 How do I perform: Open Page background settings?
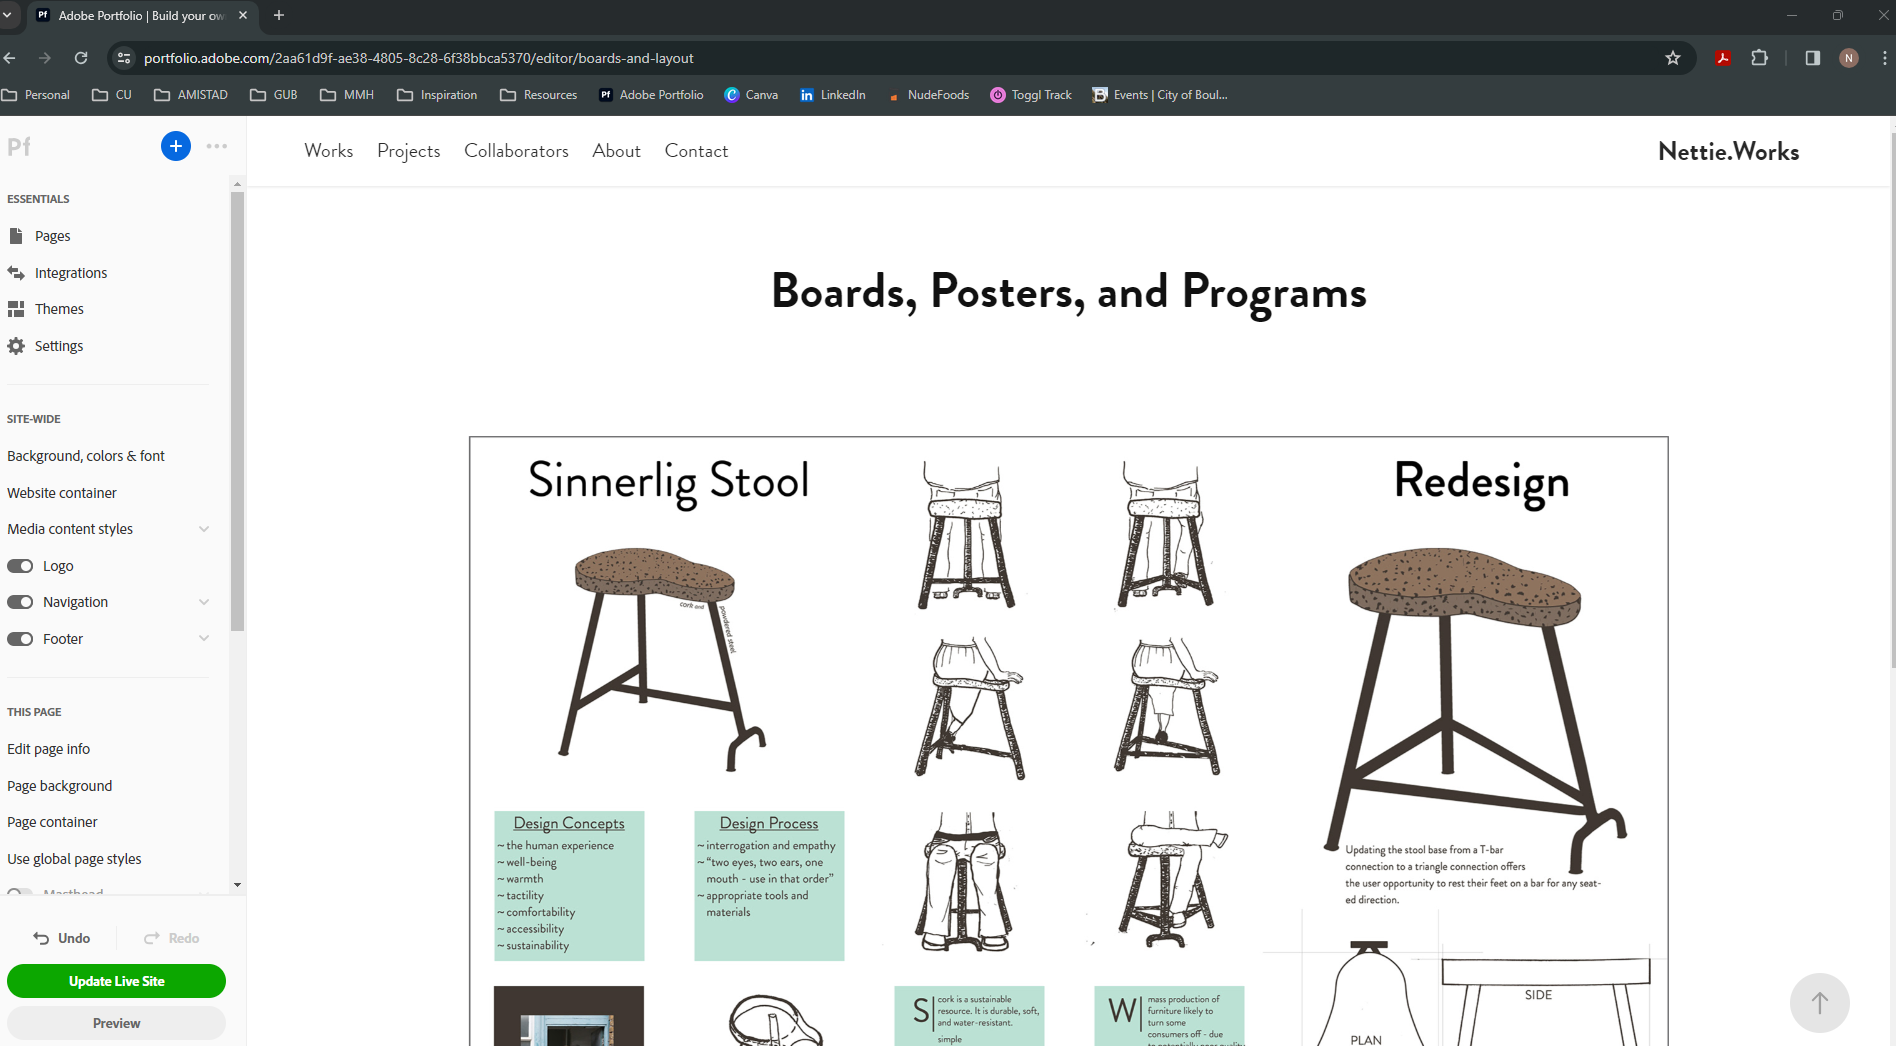pyautogui.click(x=59, y=786)
